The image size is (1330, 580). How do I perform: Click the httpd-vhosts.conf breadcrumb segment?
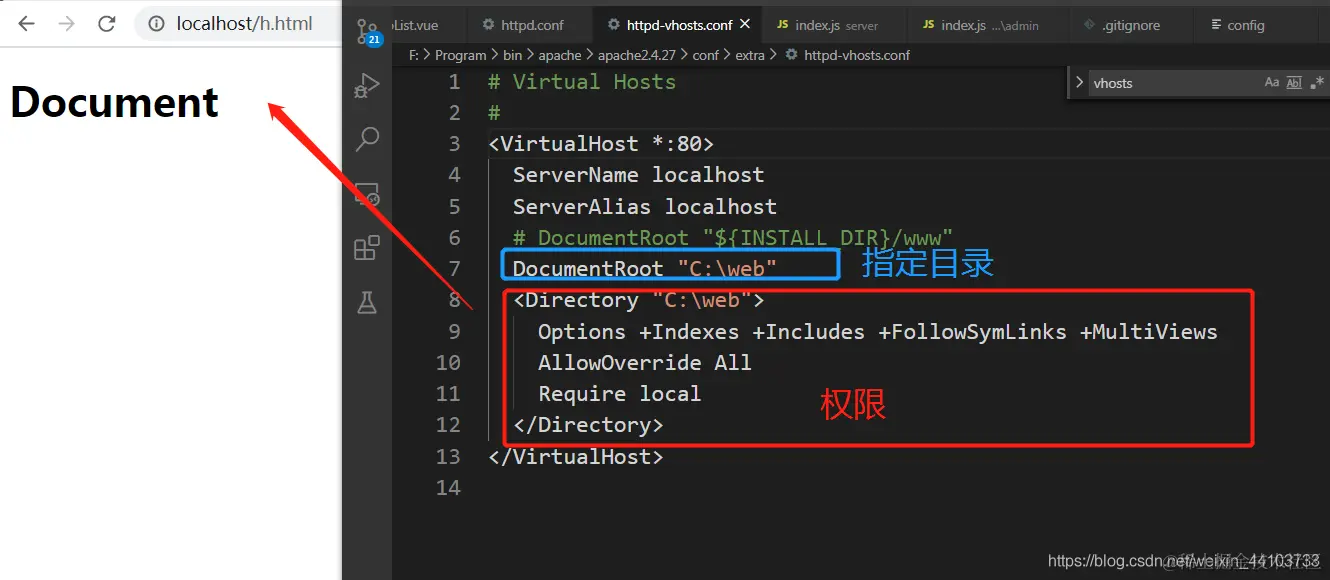pyautogui.click(x=847, y=55)
